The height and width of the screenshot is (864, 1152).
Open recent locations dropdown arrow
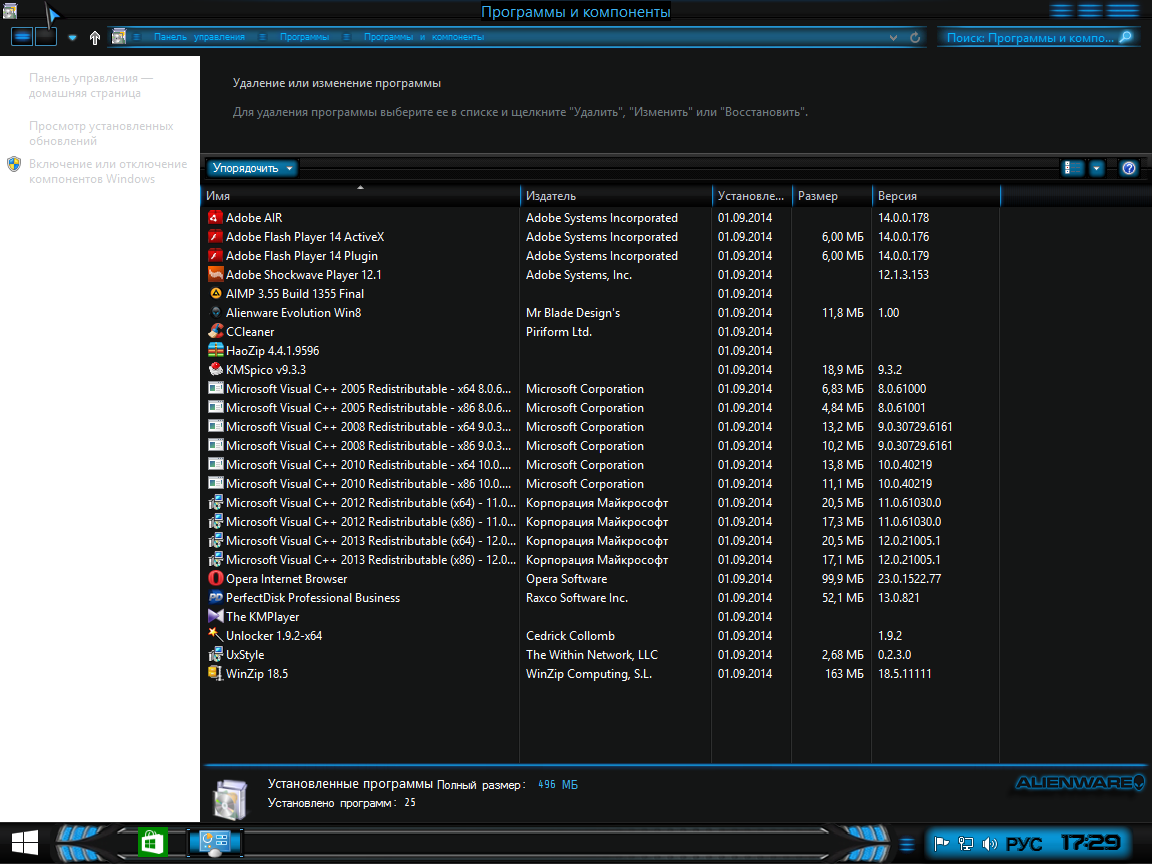(x=72, y=37)
